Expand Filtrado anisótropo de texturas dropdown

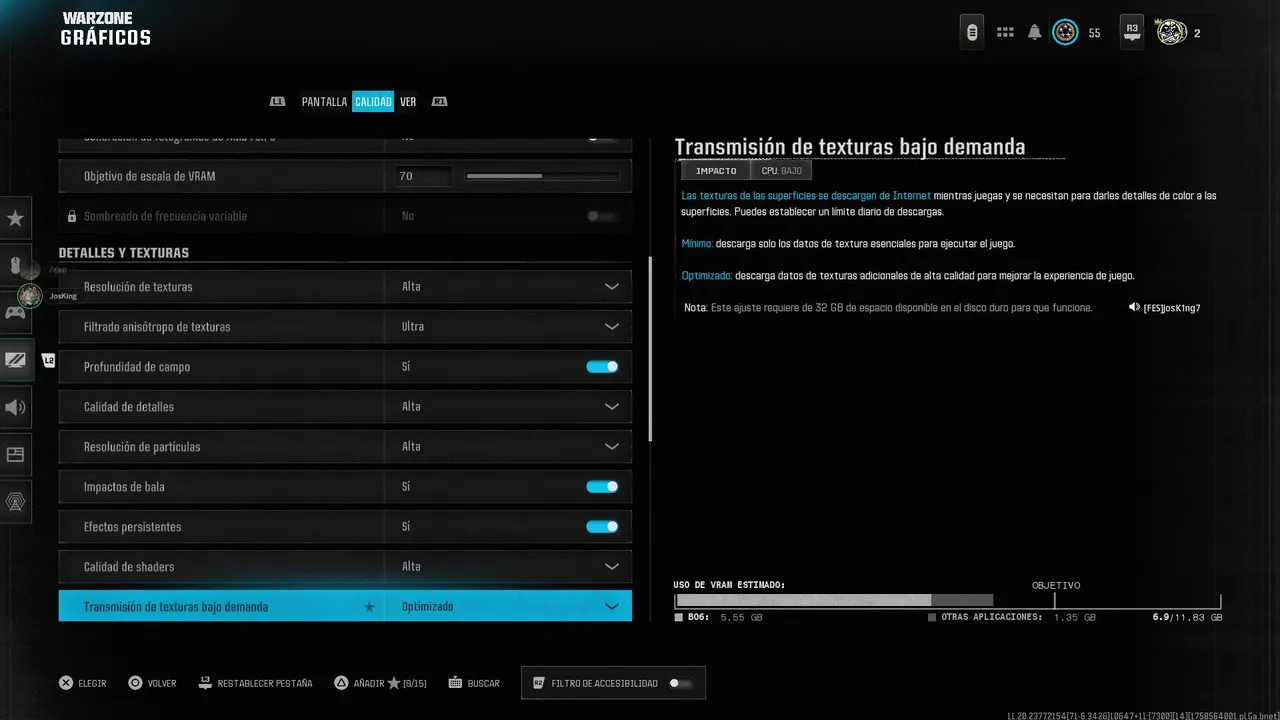pyautogui.click(x=612, y=327)
